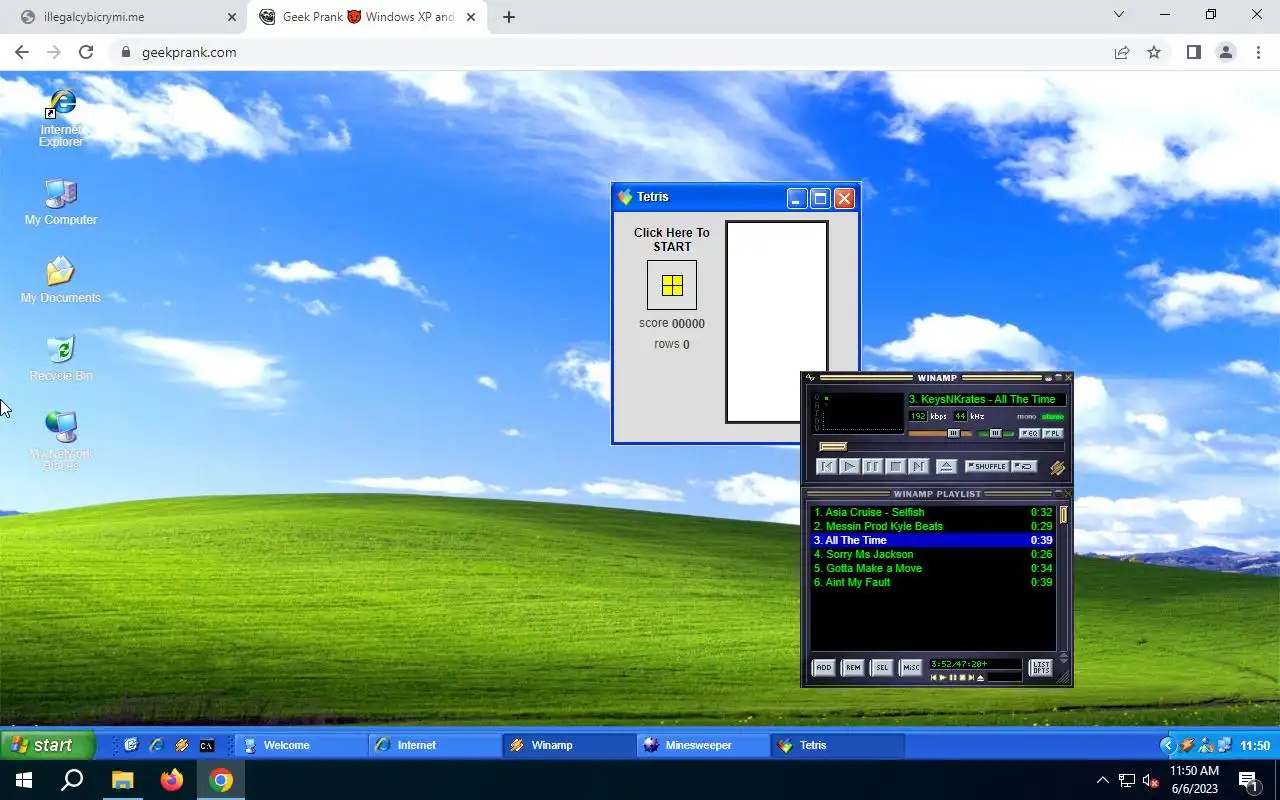This screenshot has width=1280, height=800.
Task: Share this page via Chrome icon
Action: tap(1122, 52)
